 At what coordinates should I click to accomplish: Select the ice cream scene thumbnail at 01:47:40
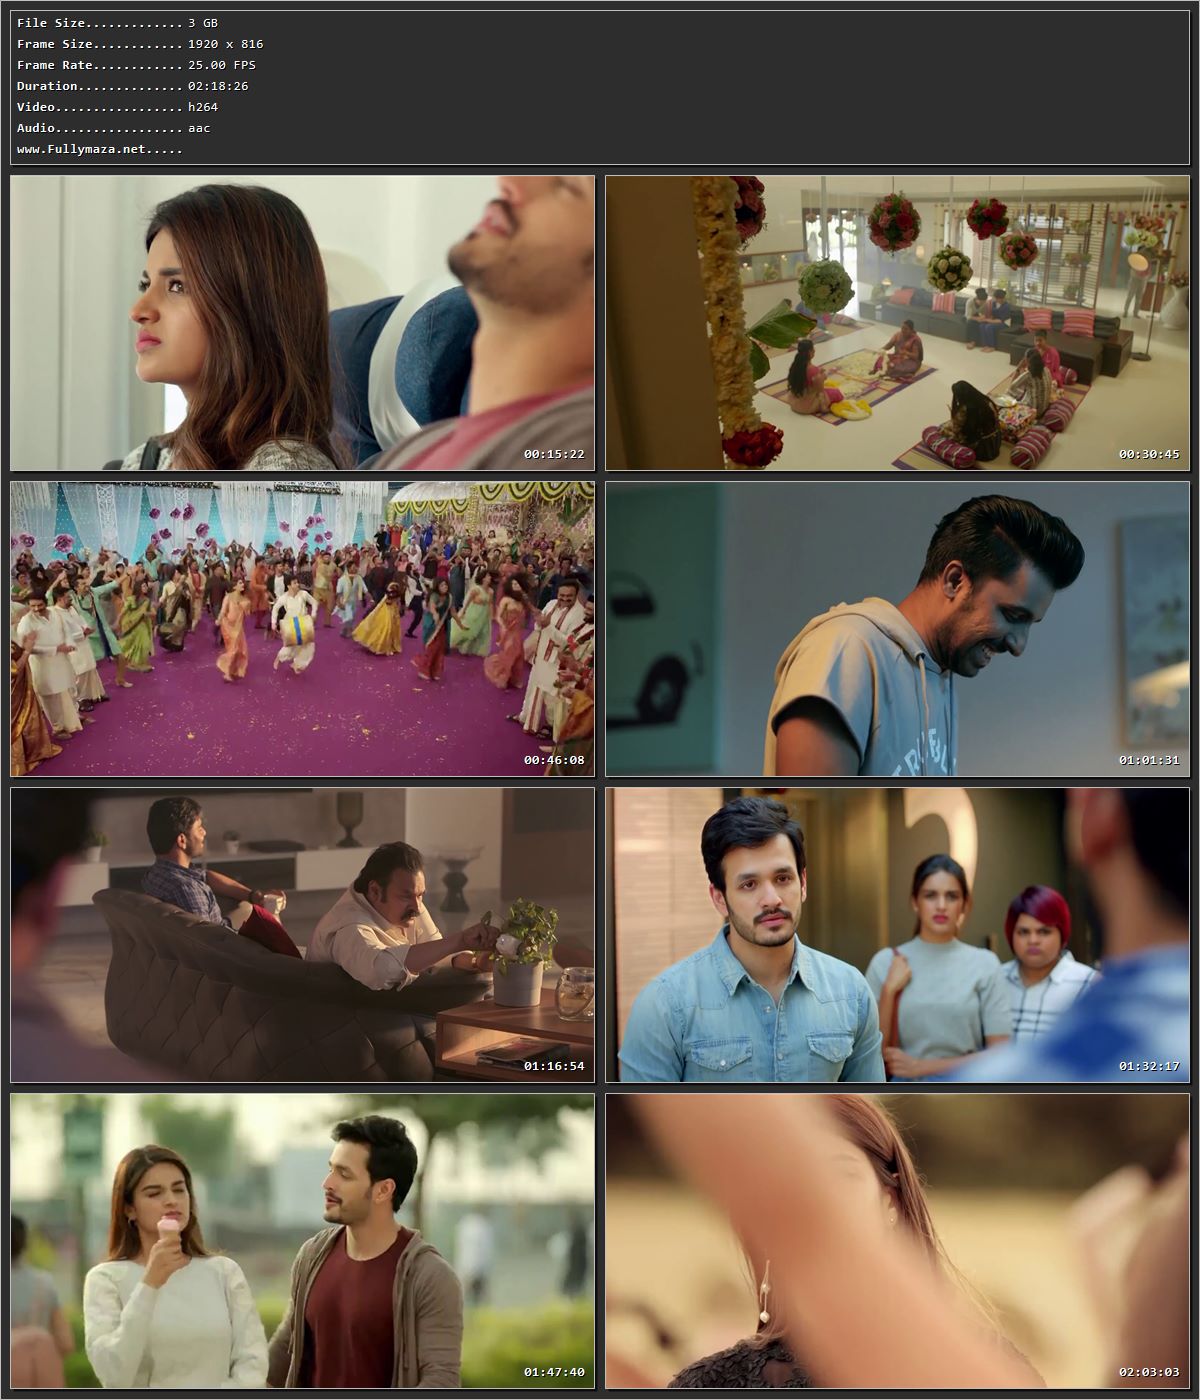tap(302, 1241)
